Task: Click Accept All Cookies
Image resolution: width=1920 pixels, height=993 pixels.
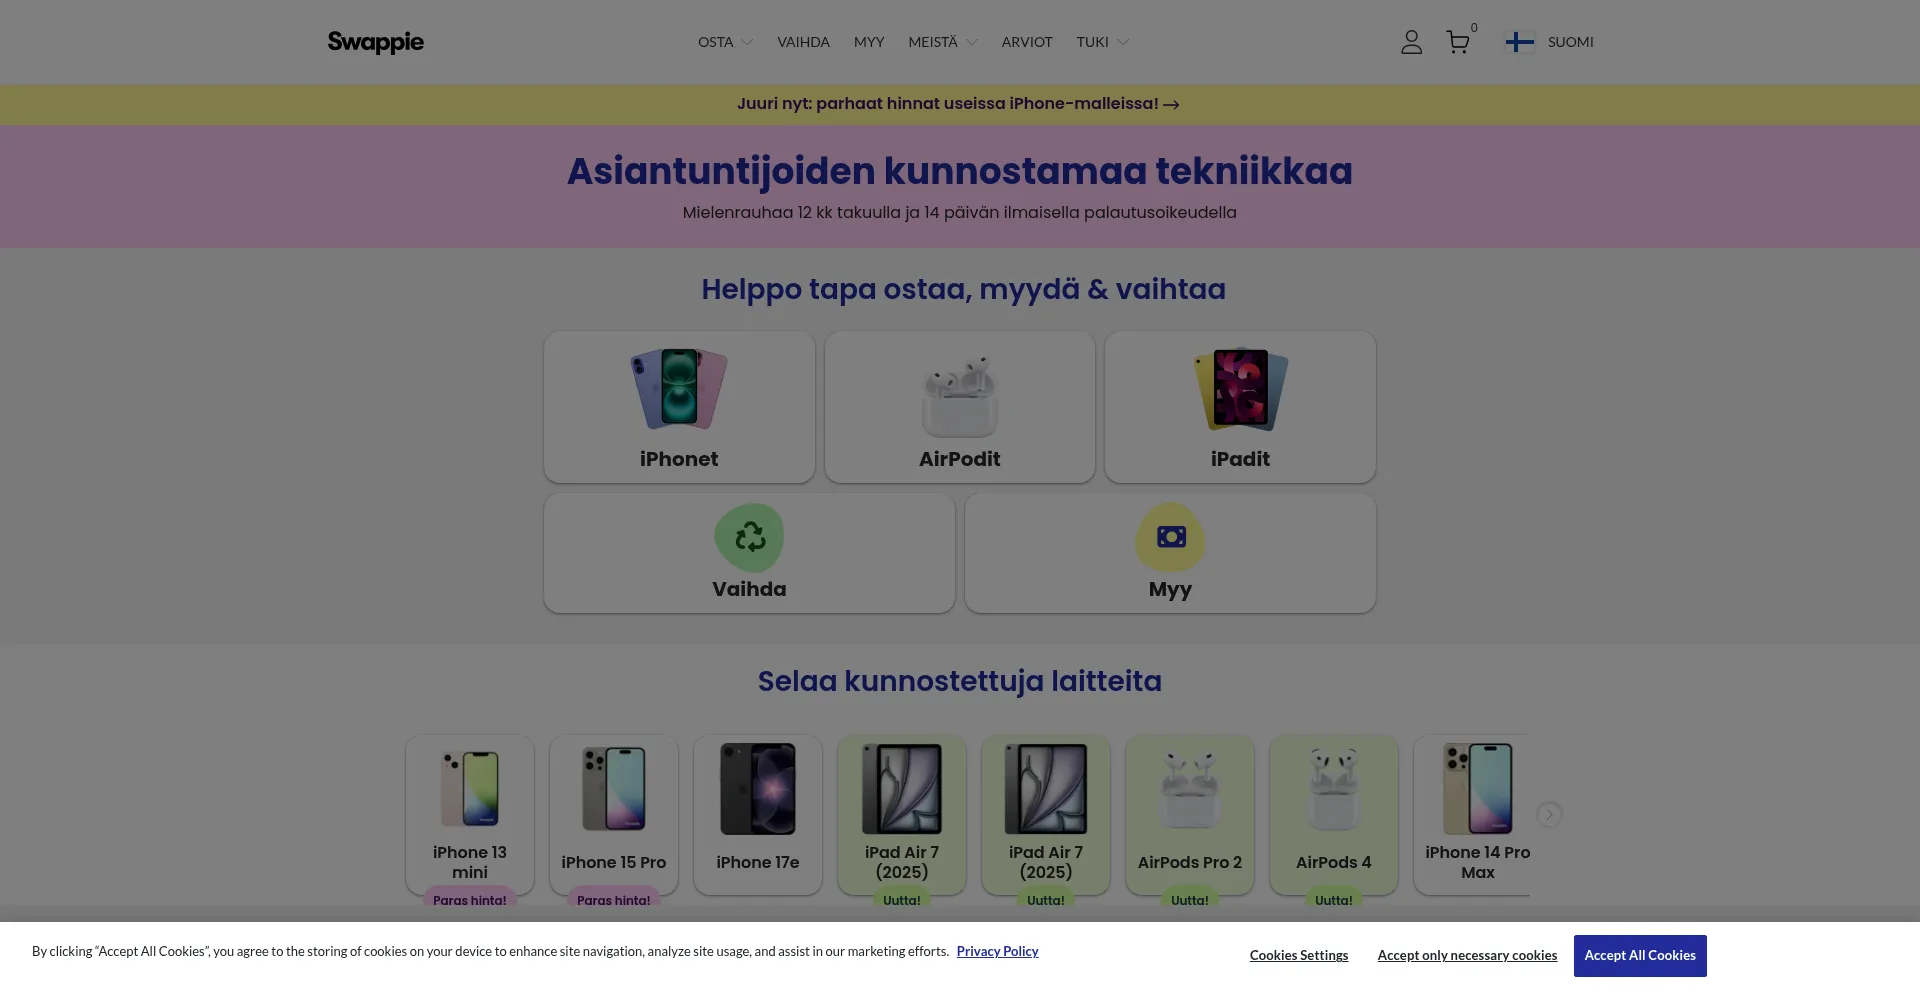Action: (x=1640, y=955)
